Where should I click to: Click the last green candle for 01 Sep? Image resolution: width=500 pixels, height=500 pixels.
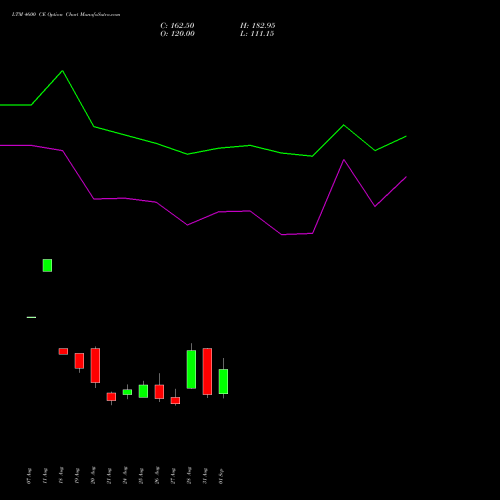(223, 381)
